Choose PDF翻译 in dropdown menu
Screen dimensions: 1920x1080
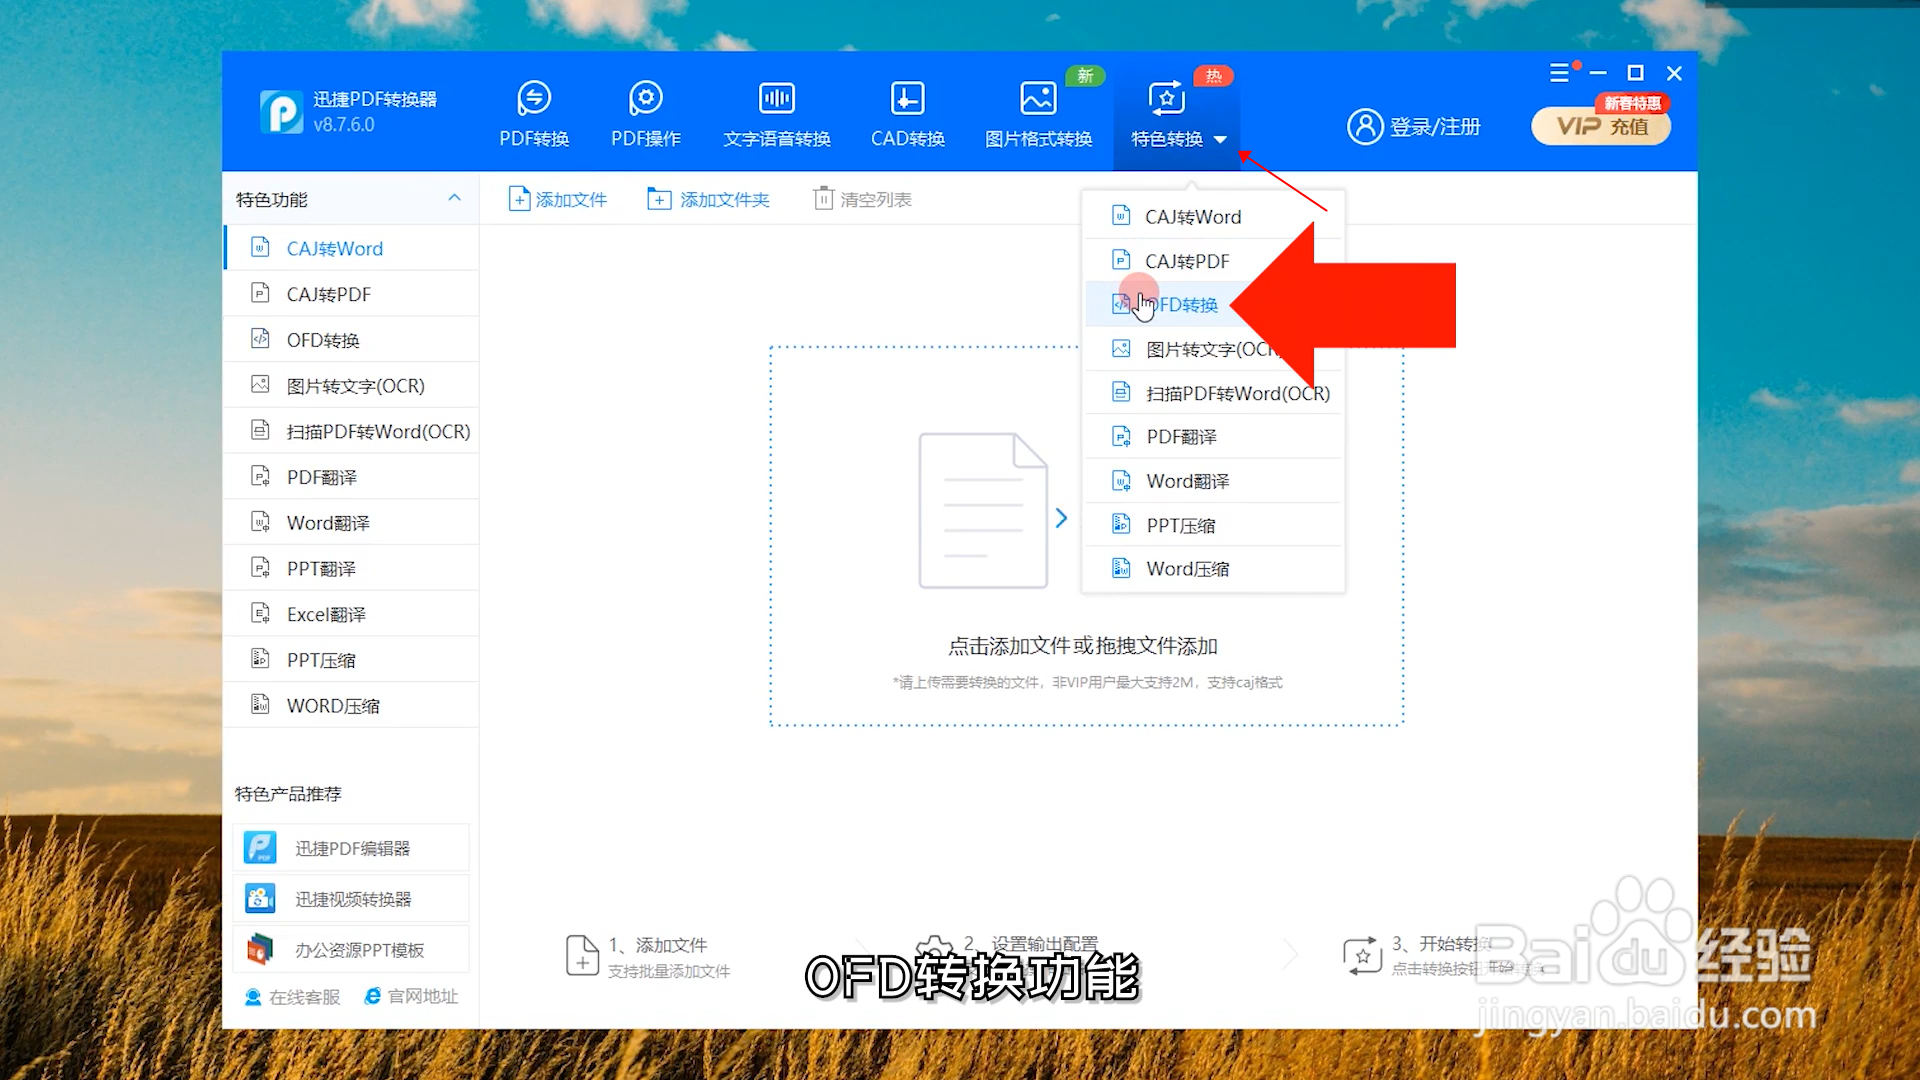pos(1213,437)
